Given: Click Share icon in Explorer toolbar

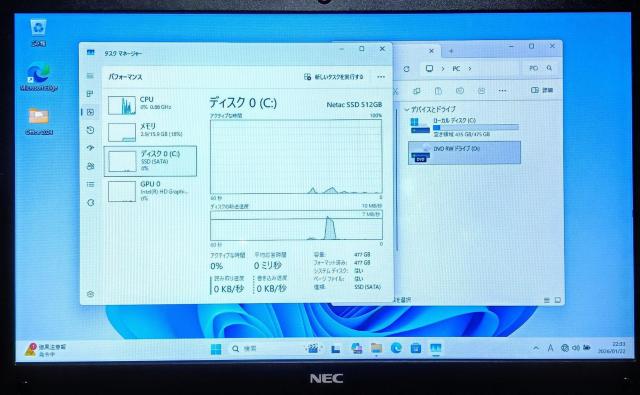Looking at the screenshot, I should pos(482,91).
